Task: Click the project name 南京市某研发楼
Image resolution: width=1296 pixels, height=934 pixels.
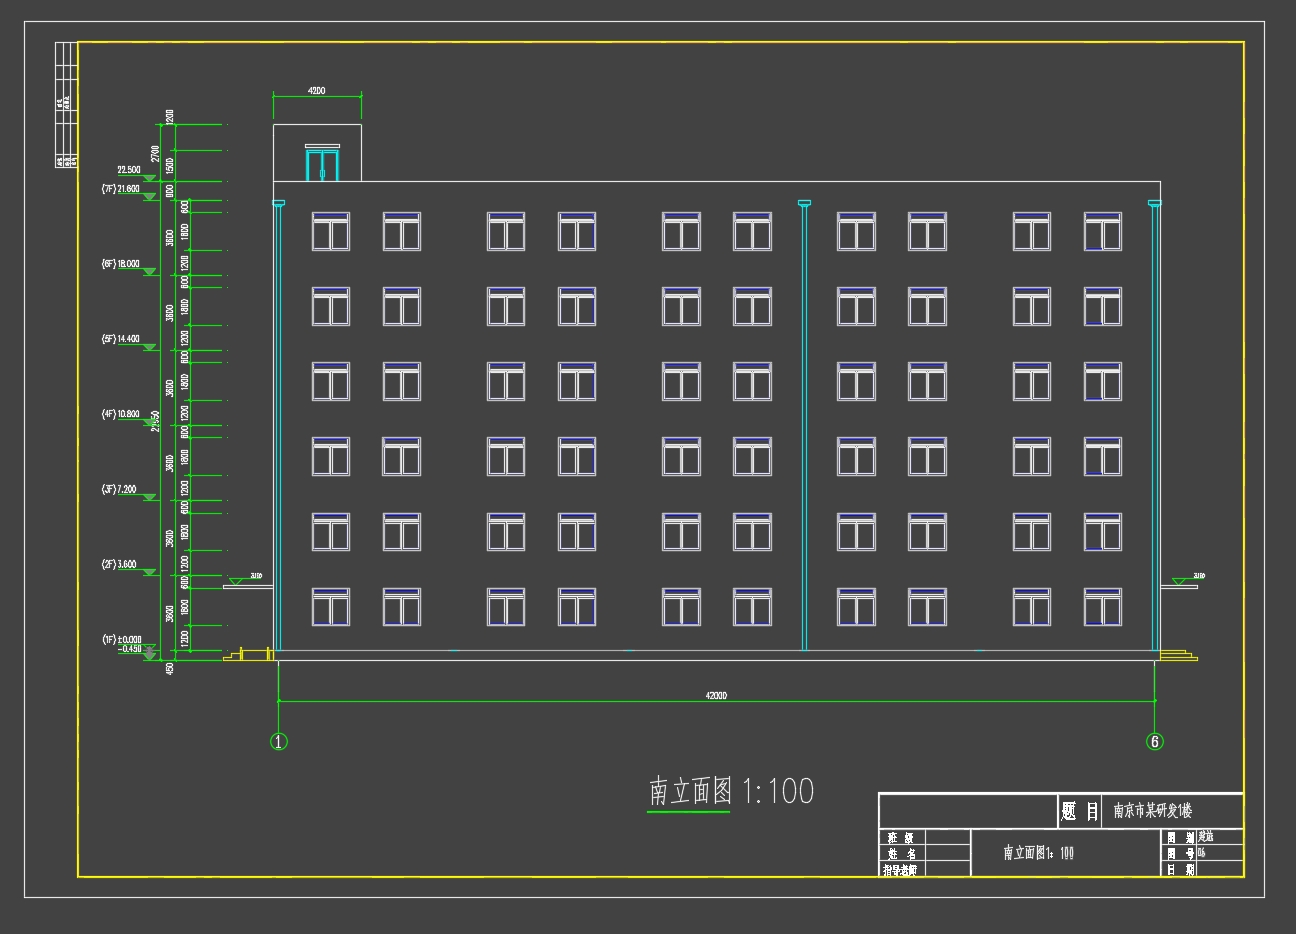Action: click(x=1152, y=811)
